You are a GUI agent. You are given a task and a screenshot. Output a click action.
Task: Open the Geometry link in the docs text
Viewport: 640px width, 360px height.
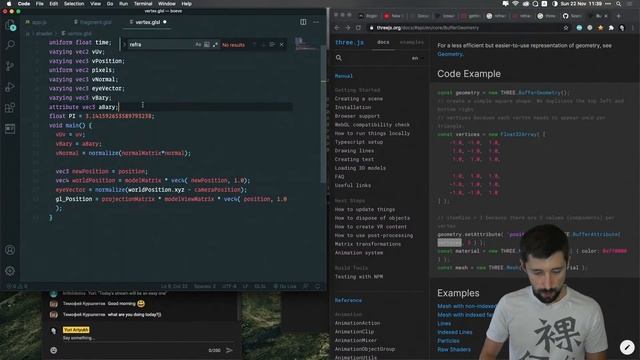(x=450, y=54)
